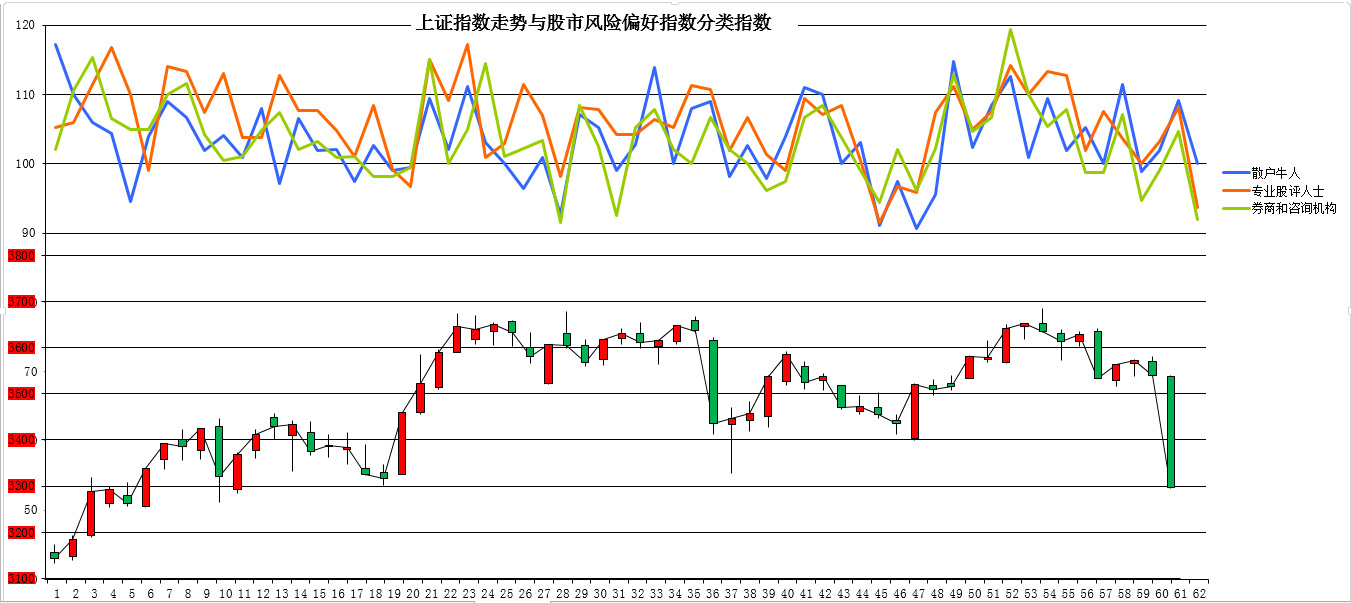Select the red-highlighted 3500 price label
The height and width of the screenshot is (603, 1351).
21,394
